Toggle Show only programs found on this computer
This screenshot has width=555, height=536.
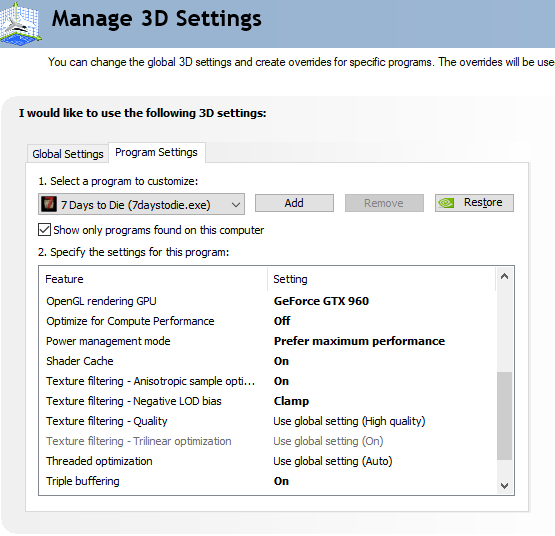click(44, 230)
